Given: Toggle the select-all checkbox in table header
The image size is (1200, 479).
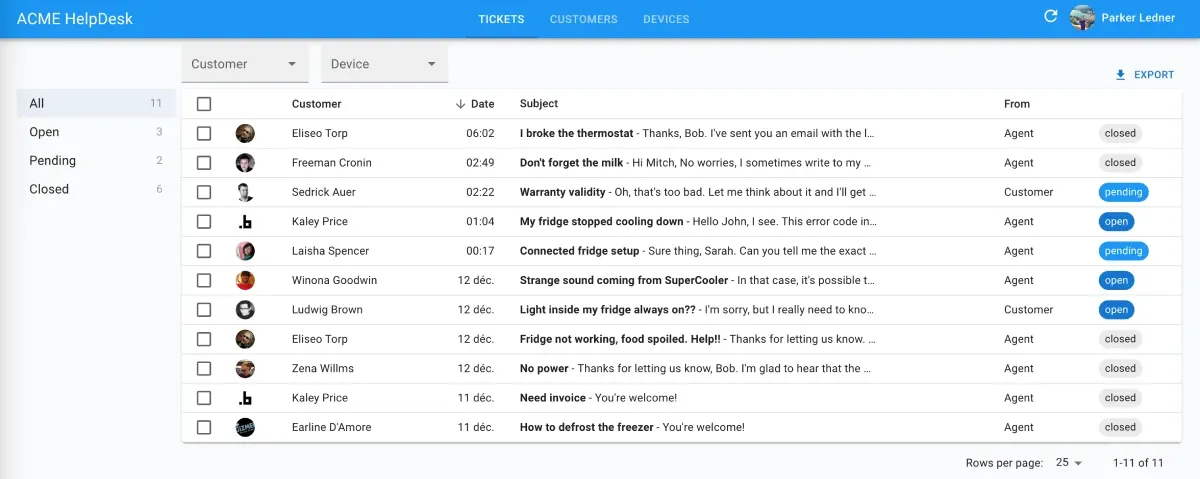Looking at the screenshot, I should tap(204, 104).
